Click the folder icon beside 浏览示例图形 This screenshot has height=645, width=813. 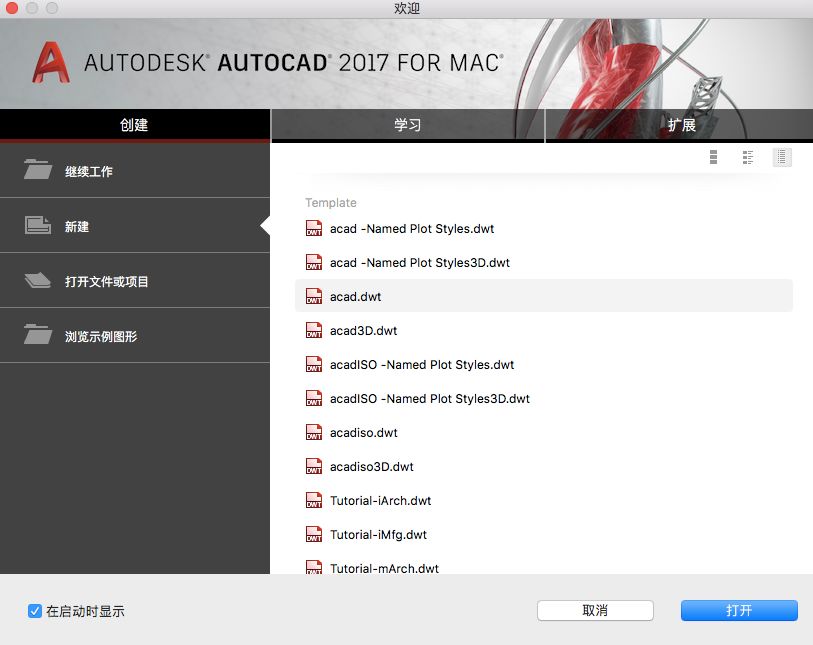point(38,336)
